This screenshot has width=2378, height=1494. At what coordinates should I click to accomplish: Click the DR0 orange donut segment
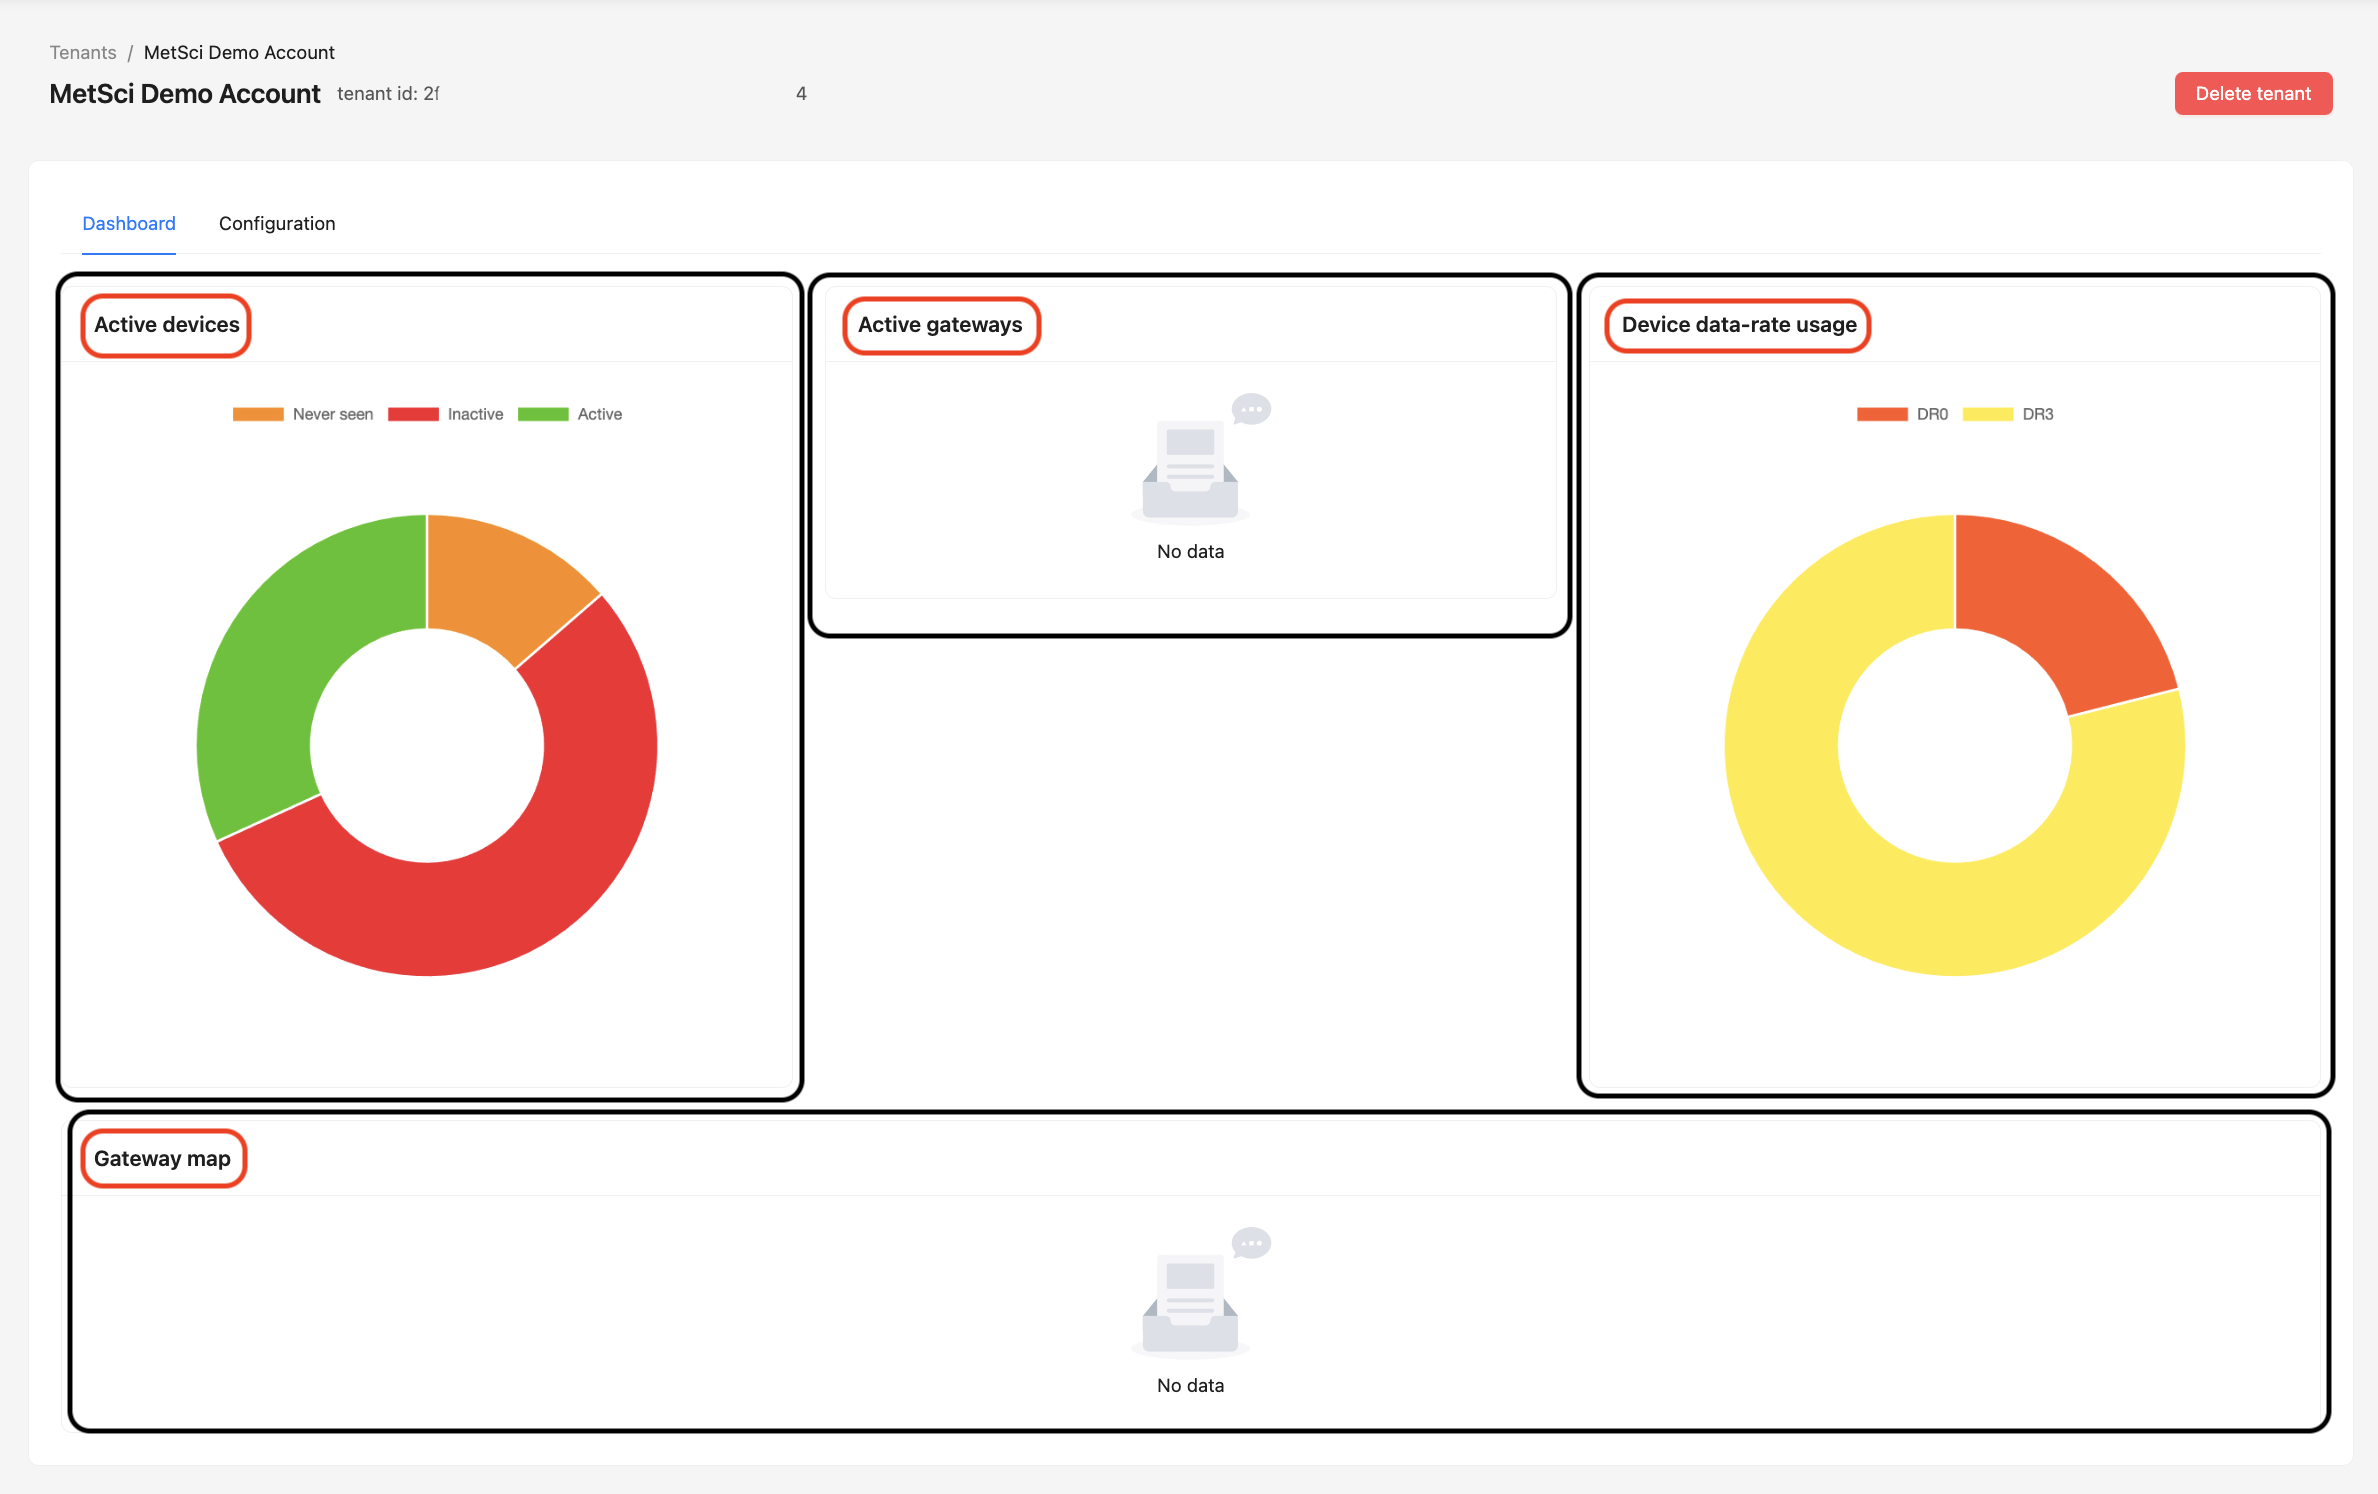pos(2060,610)
